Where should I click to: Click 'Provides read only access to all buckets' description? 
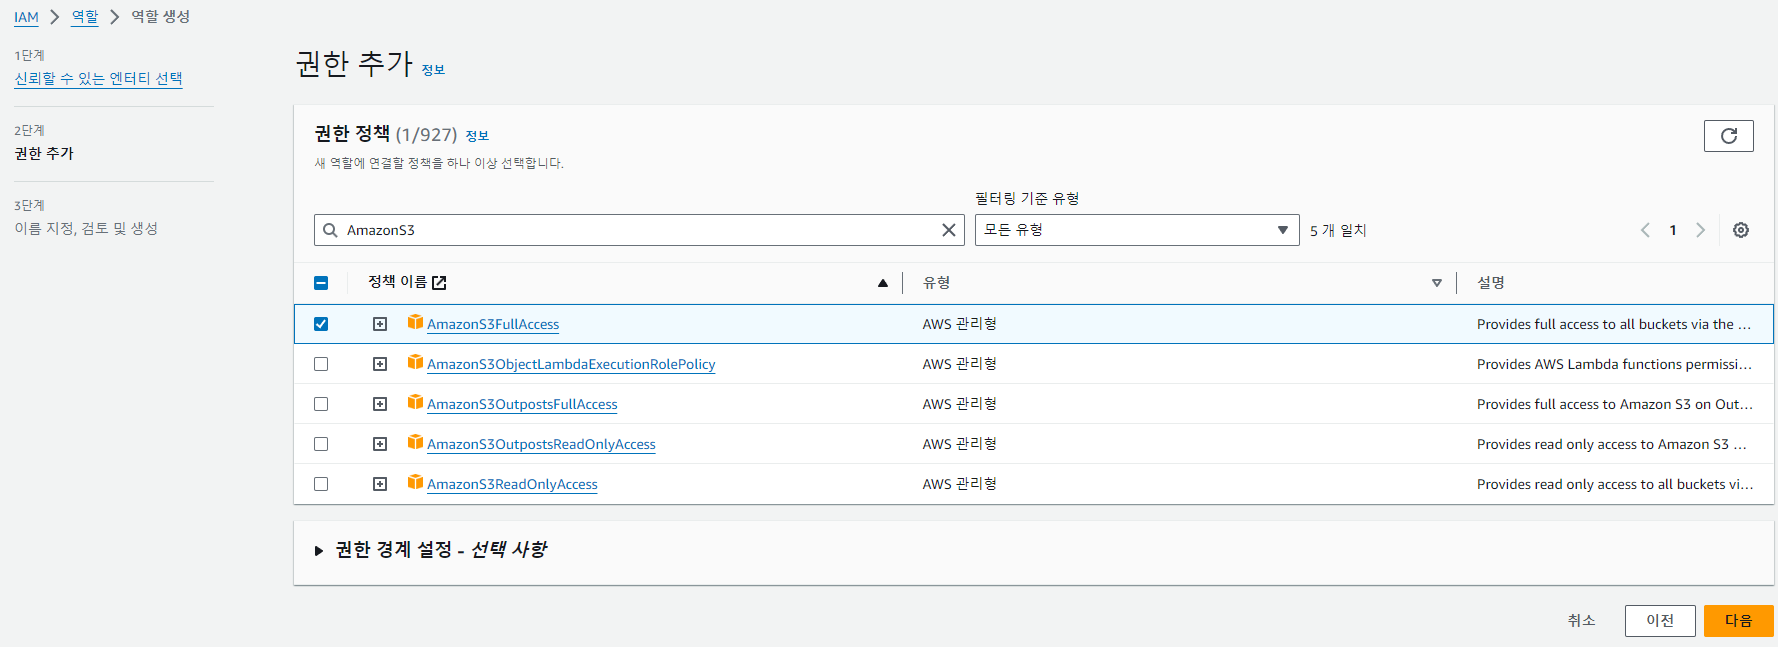pos(1614,484)
